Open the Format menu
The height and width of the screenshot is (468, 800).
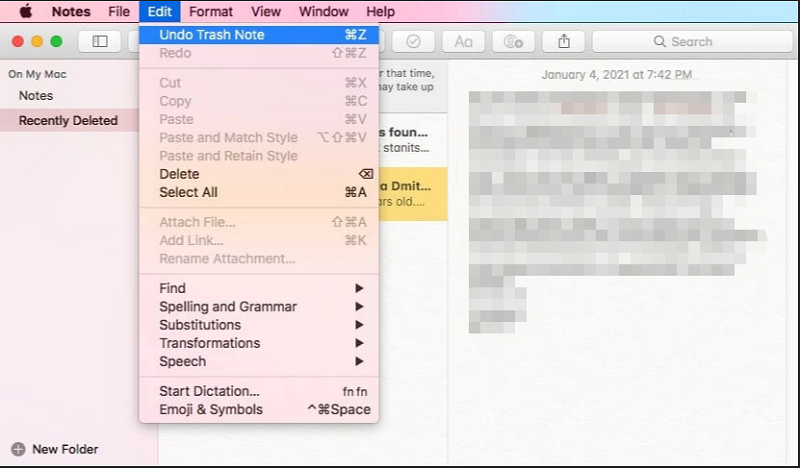(x=211, y=11)
